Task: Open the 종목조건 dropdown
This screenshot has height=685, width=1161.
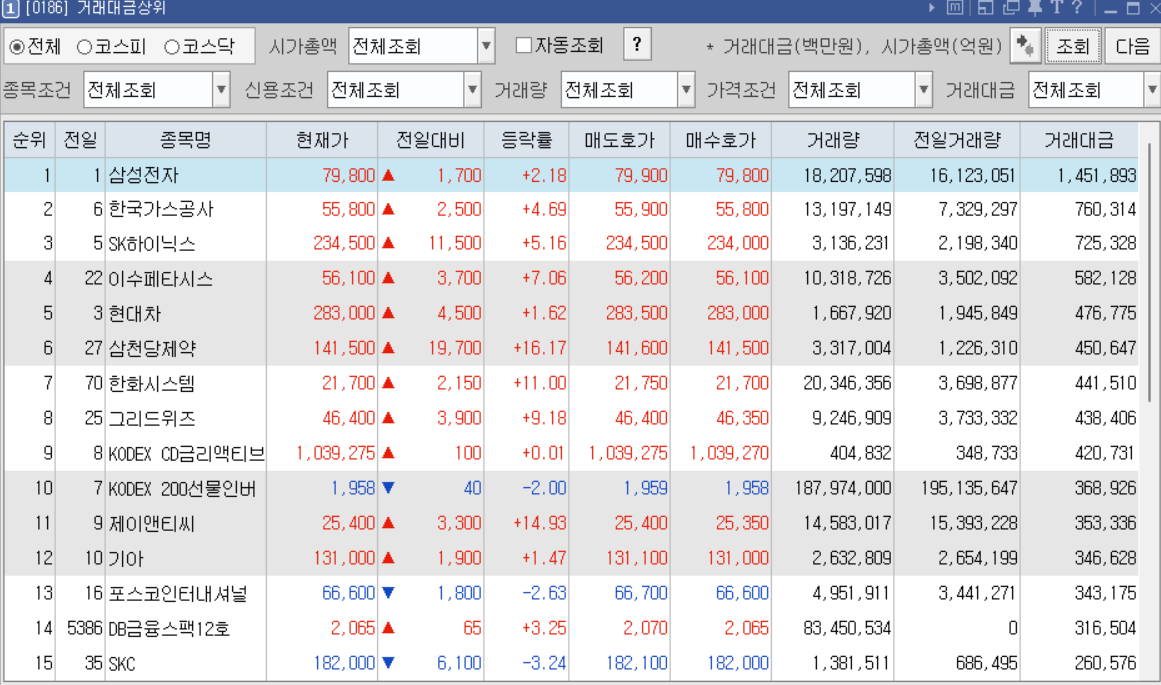Action: point(221,90)
